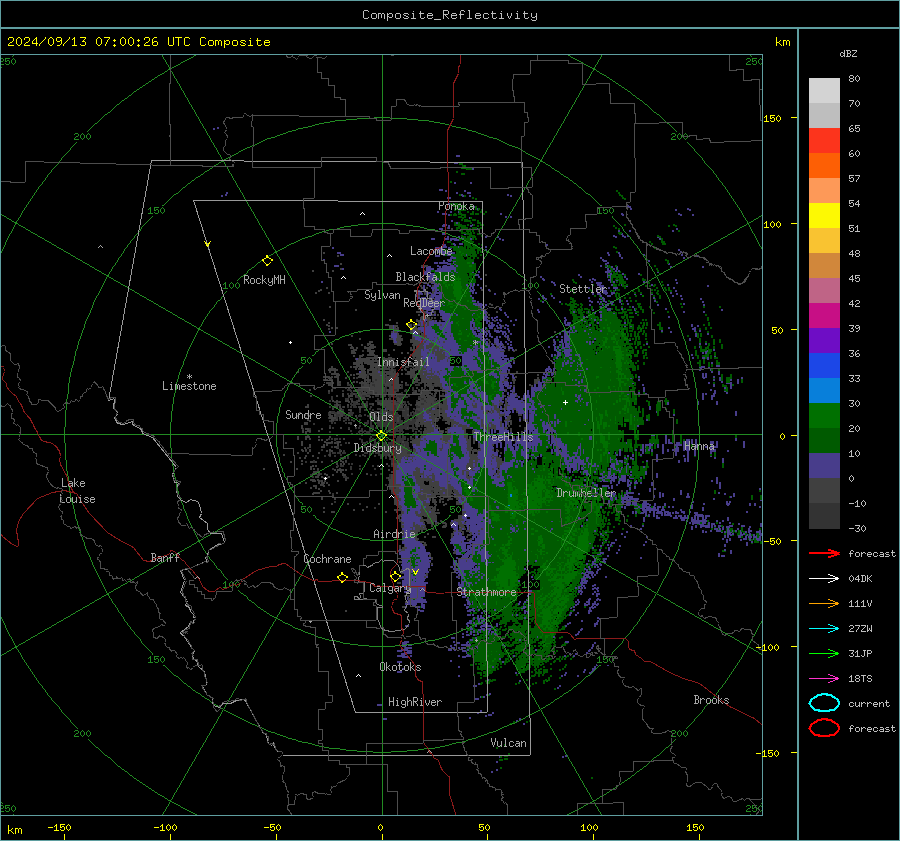Click the HighRiver town label
This screenshot has width=900, height=841.
click(x=415, y=702)
